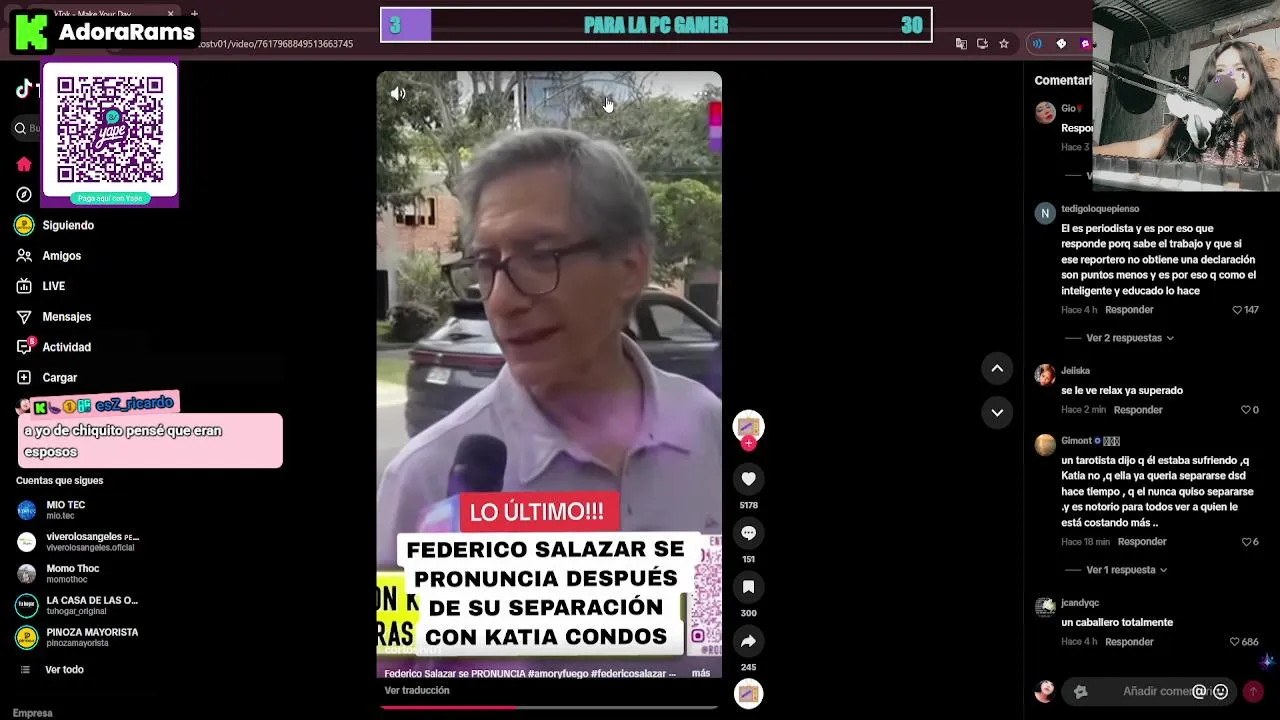
Task: Open the sticker icon in the comment box
Action: [x=1080, y=691]
